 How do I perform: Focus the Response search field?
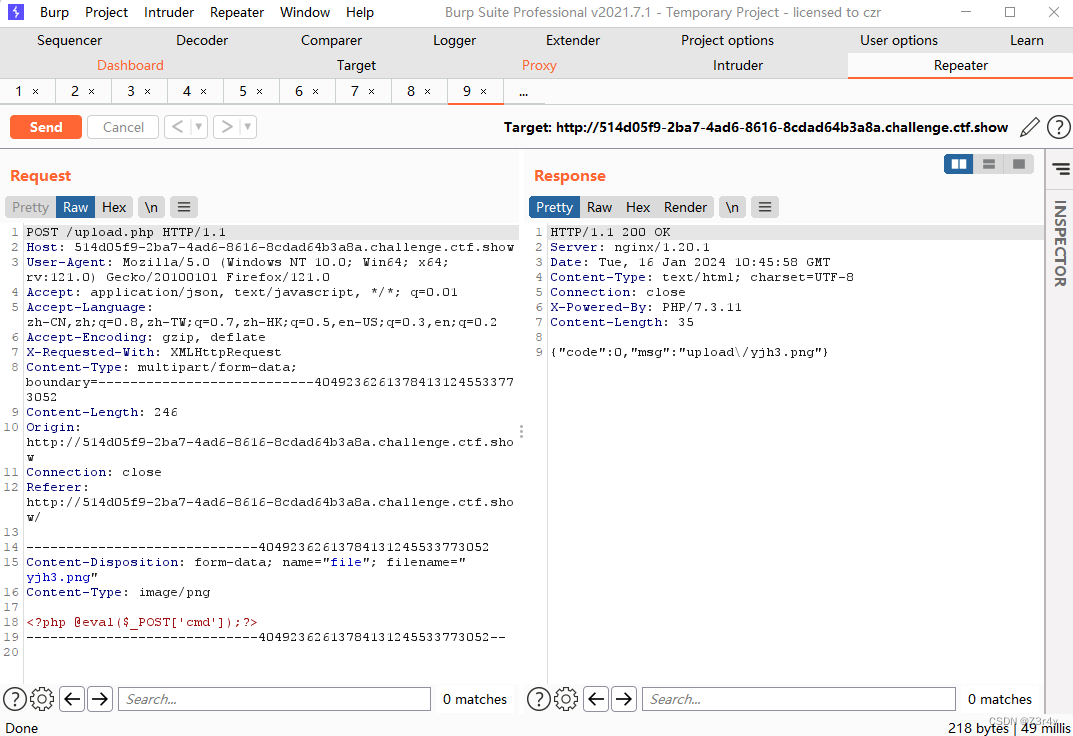(x=799, y=699)
